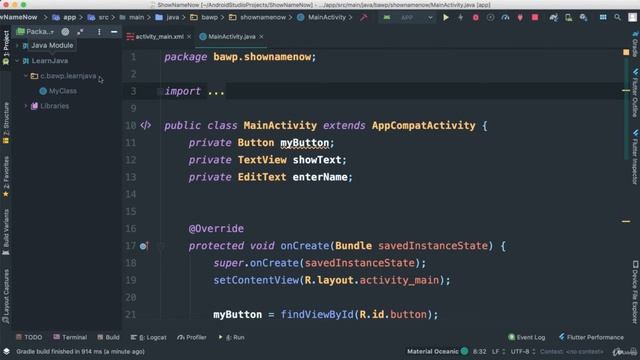This screenshot has width=640, height=360.
Task: Select the LearnJava module
Action: [45, 61]
